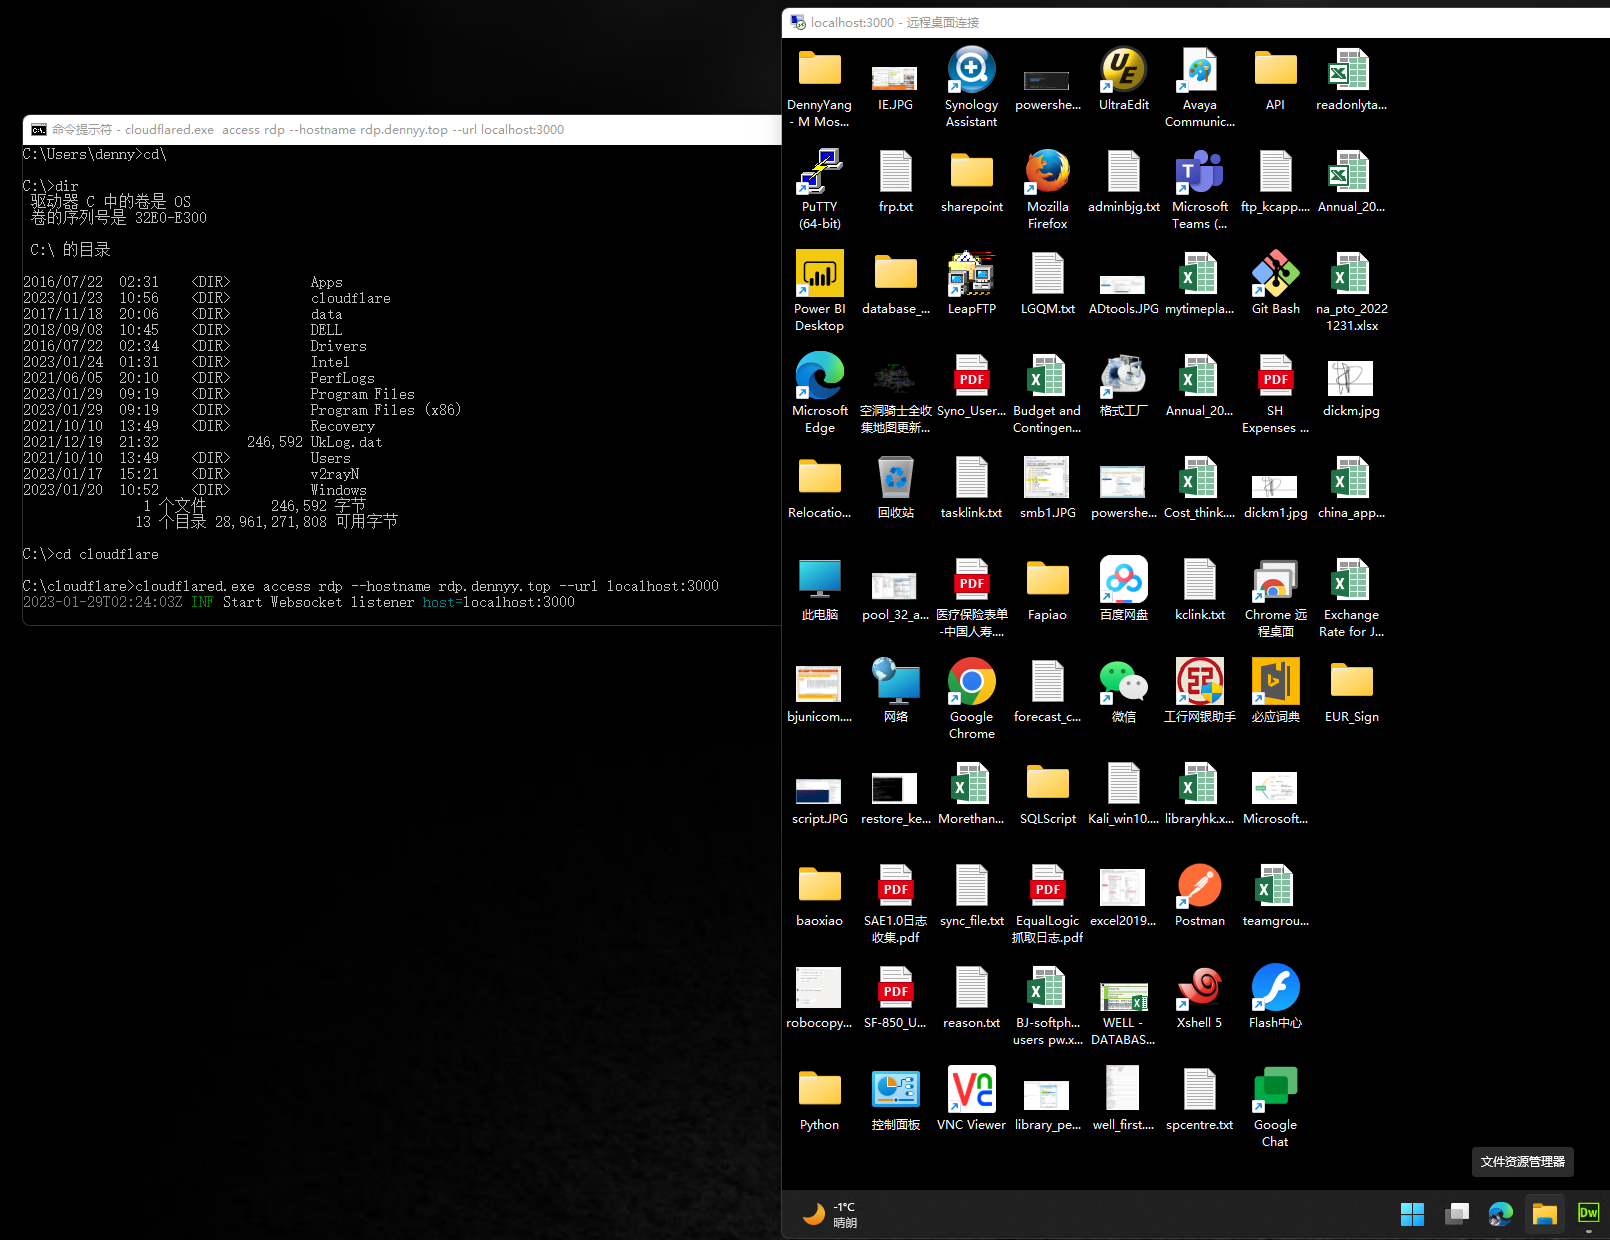Open the Budget and Contingency Excel file
This screenshot has height=1240, width=1610.
(x=1047, y=393)
